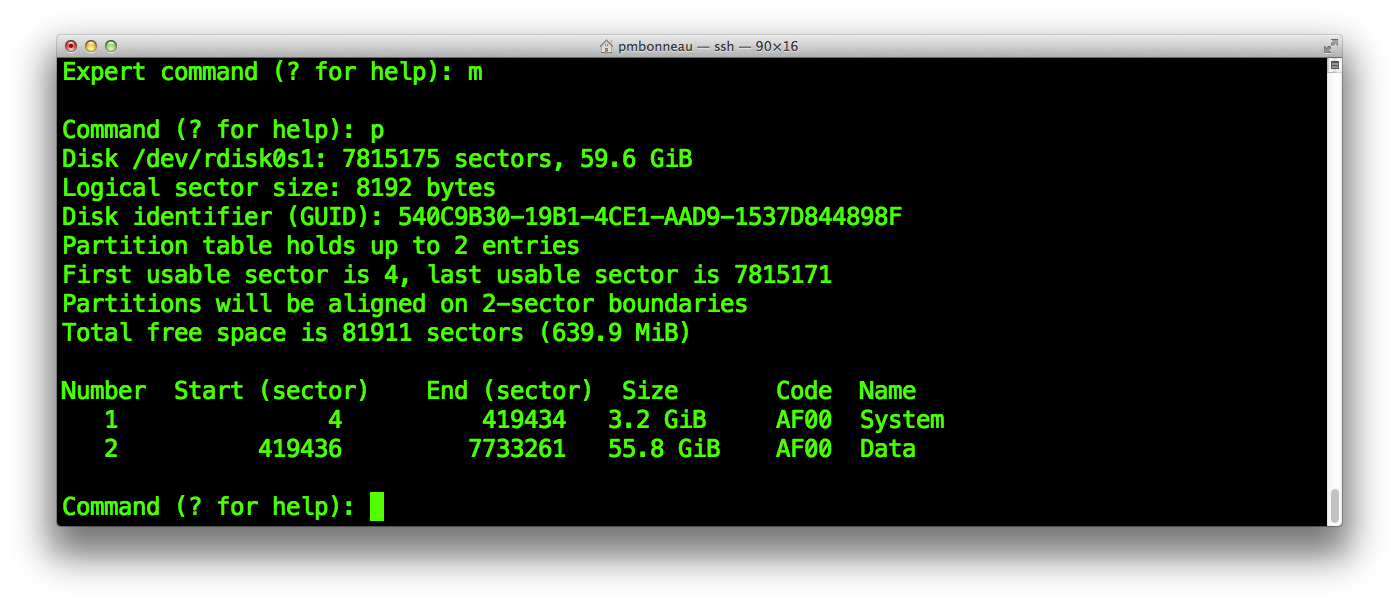Click the end sector value 7733261

tap(517, 449)
